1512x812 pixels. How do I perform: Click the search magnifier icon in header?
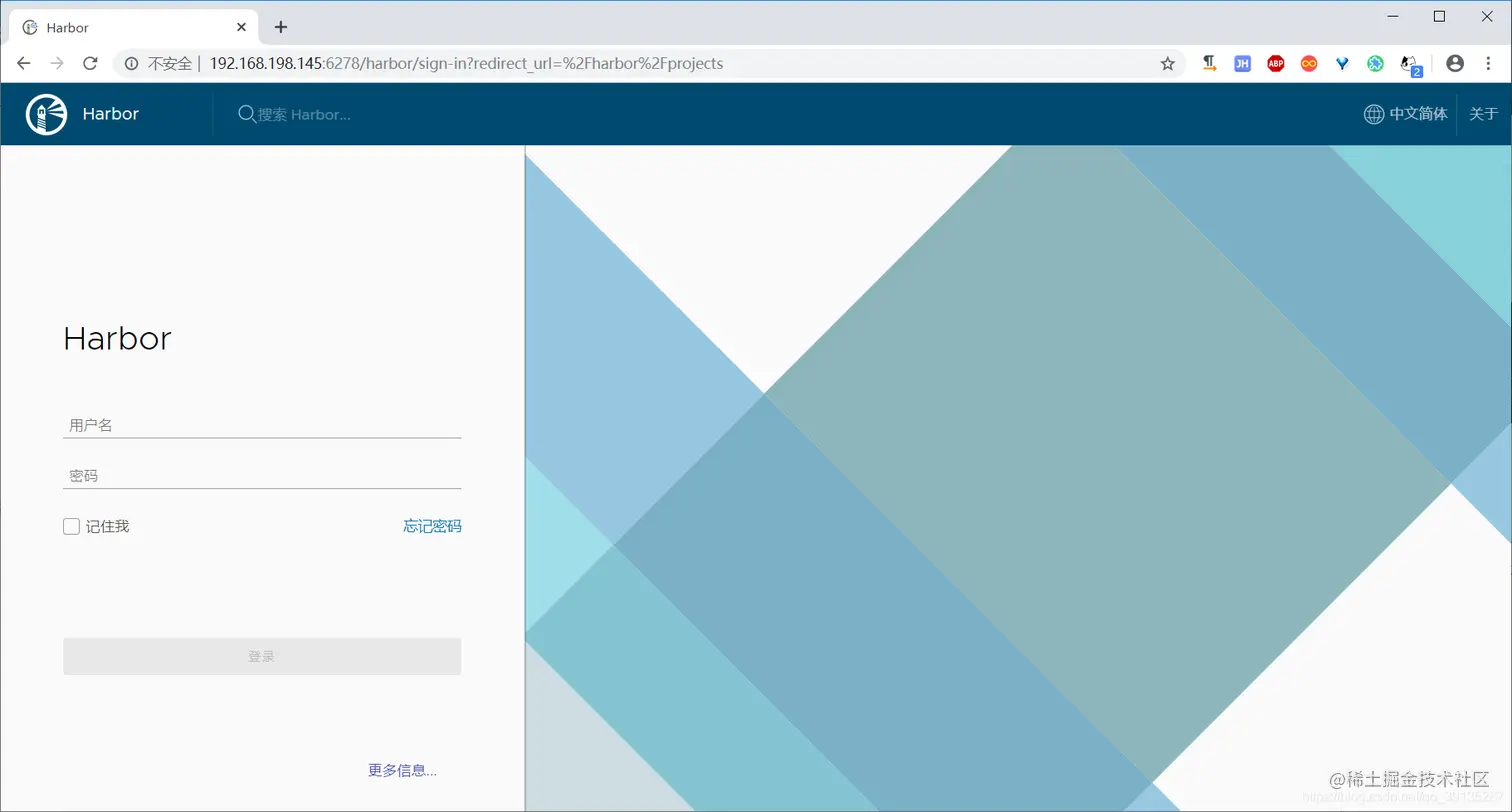click(x=246, y=114)
